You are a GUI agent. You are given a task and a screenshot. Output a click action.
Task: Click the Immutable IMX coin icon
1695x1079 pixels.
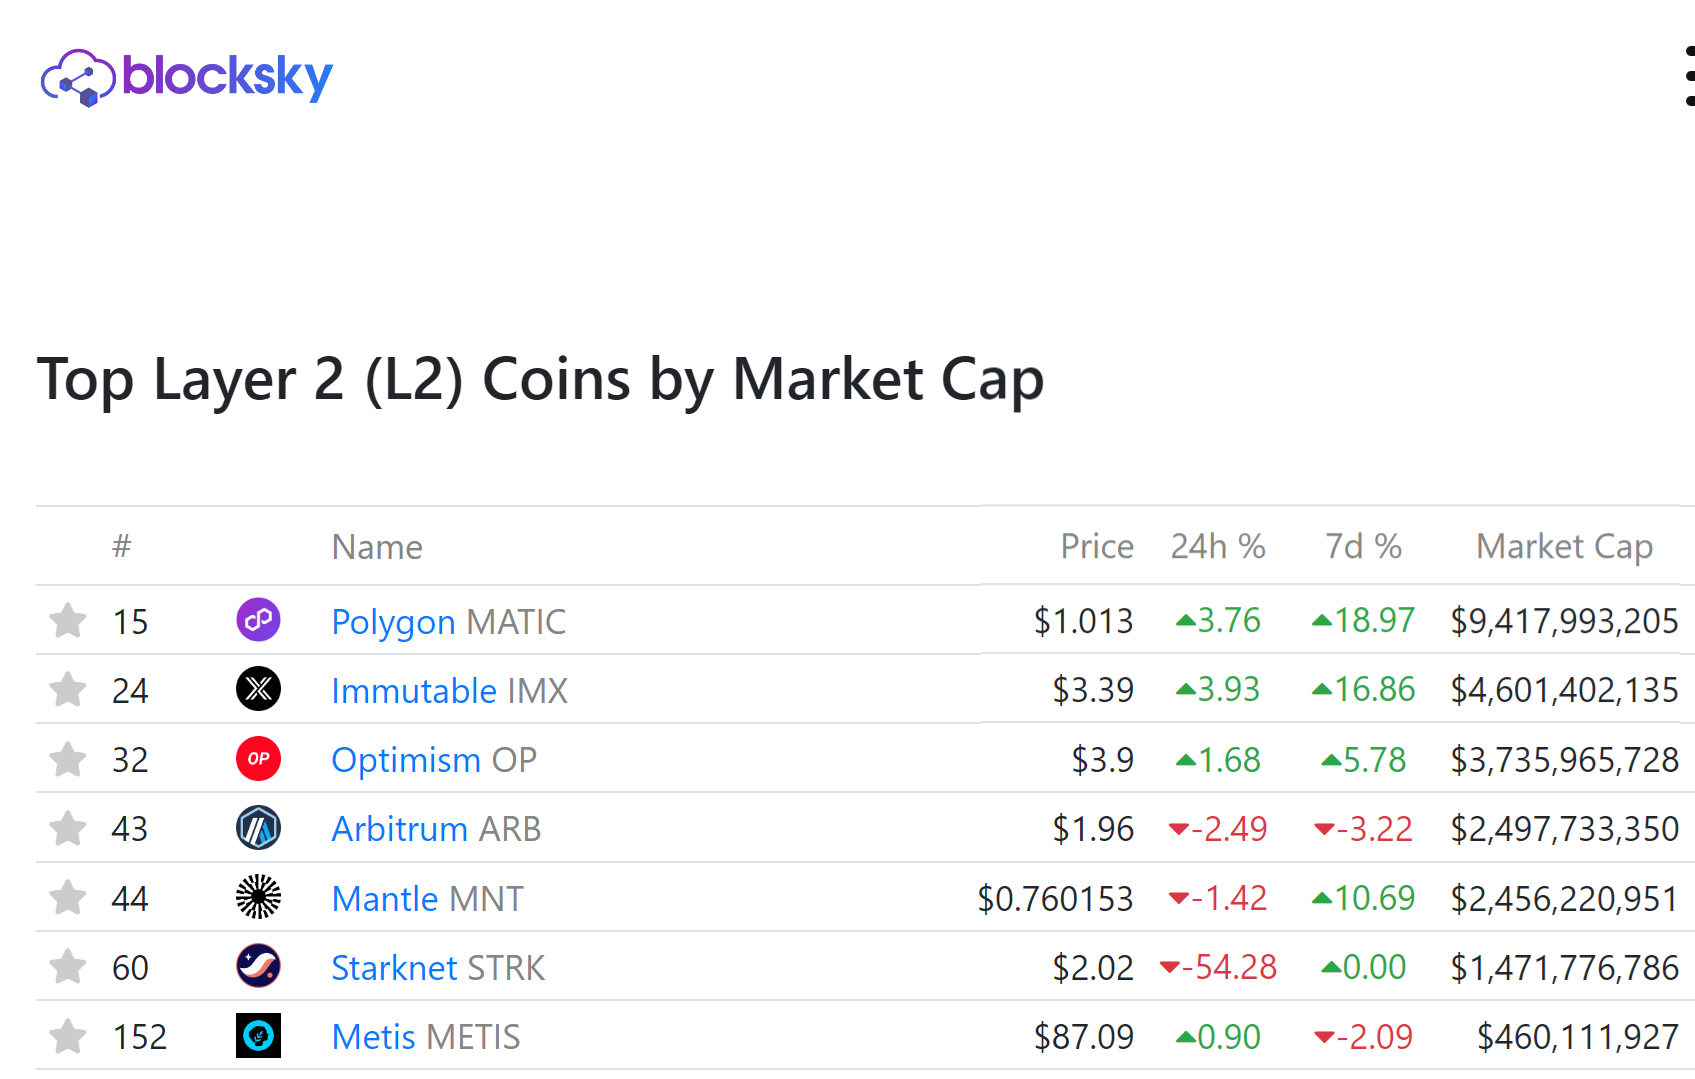click(258, 689)
